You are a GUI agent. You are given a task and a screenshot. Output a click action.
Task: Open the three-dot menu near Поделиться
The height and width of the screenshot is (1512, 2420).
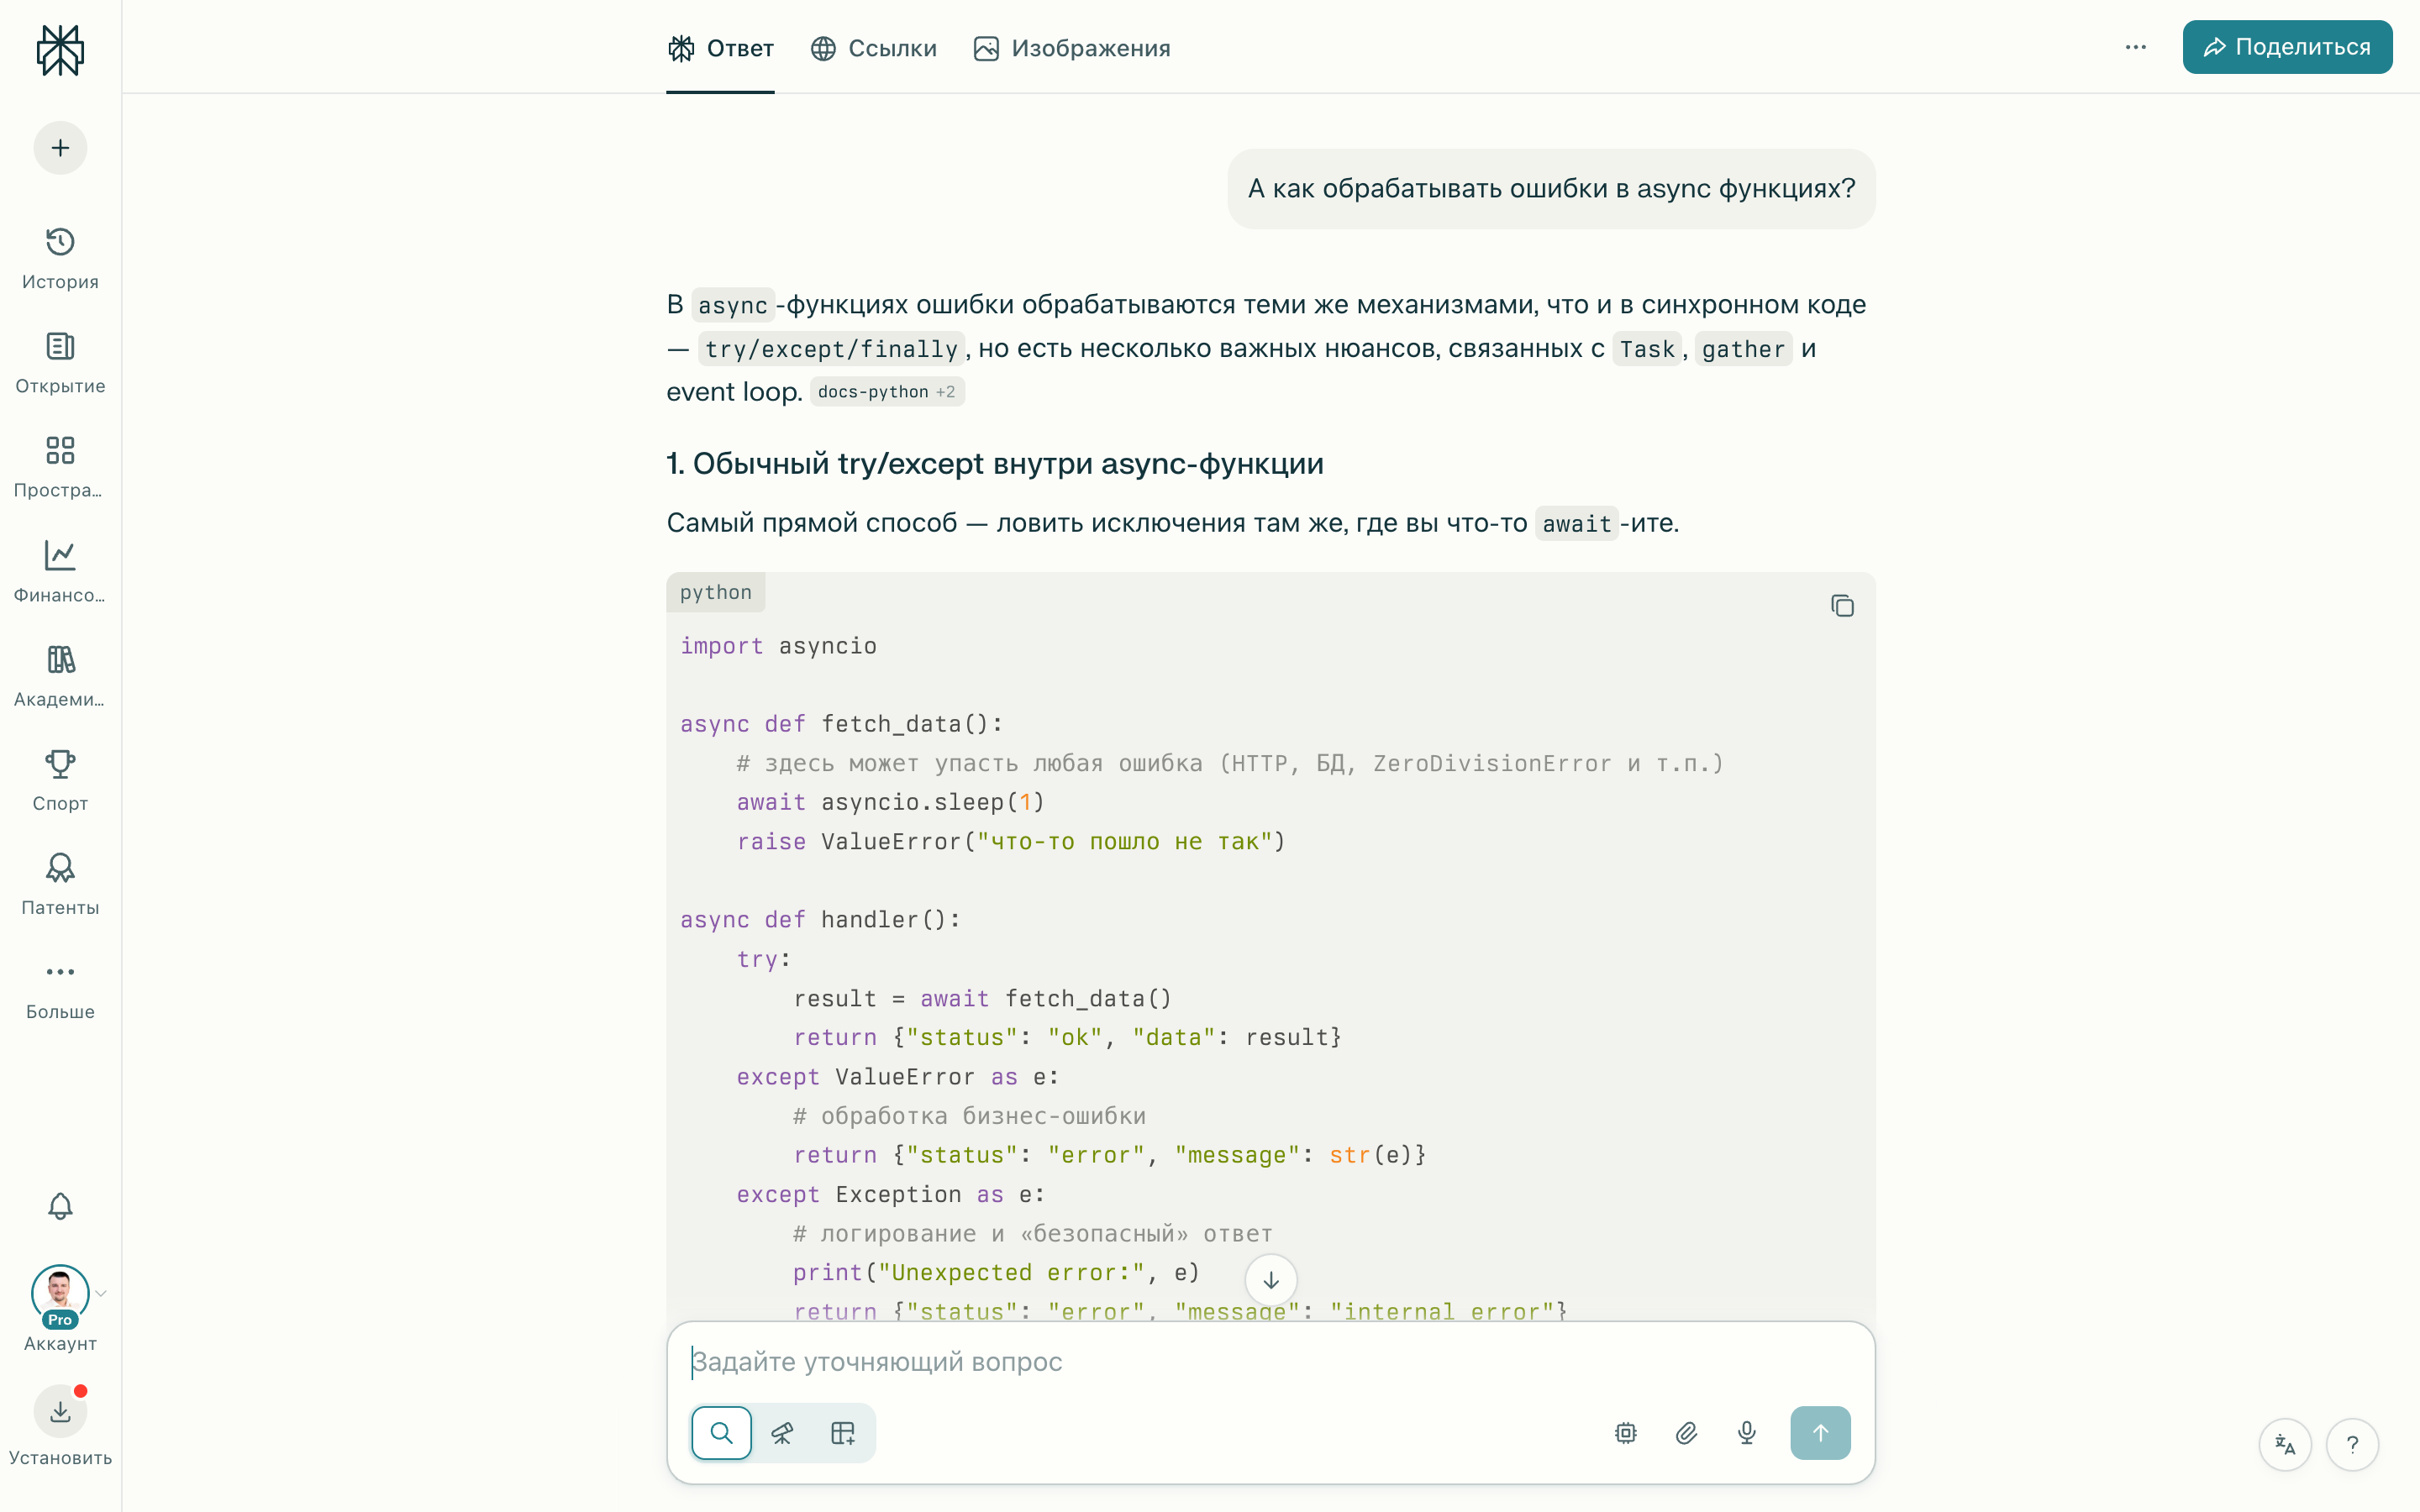point(2135,47)
